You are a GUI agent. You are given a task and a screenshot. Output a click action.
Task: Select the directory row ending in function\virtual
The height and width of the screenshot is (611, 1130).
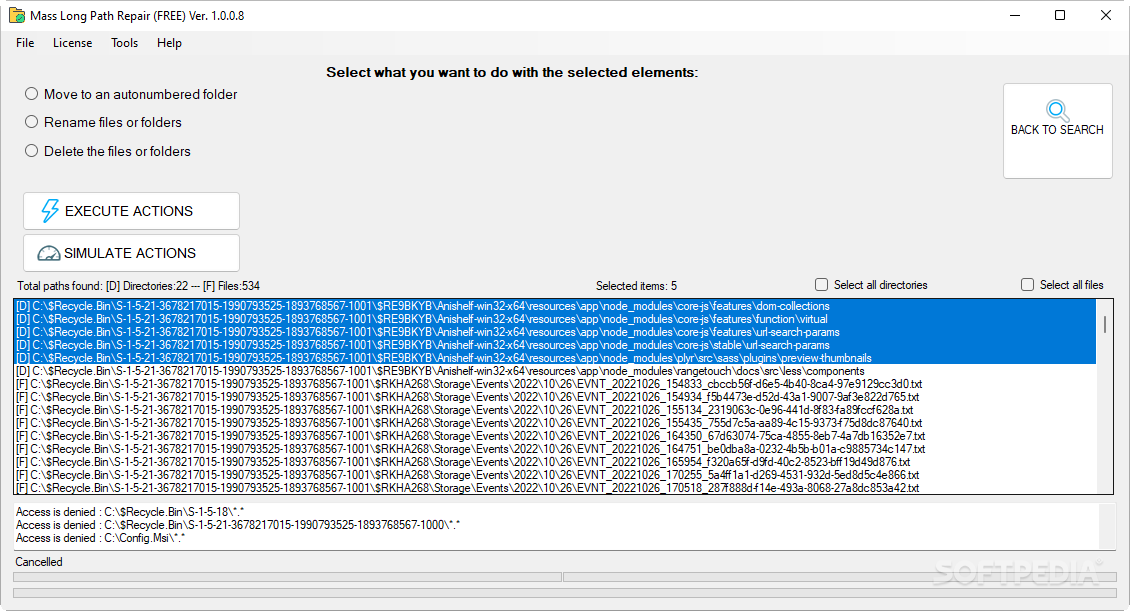(555, 319)
